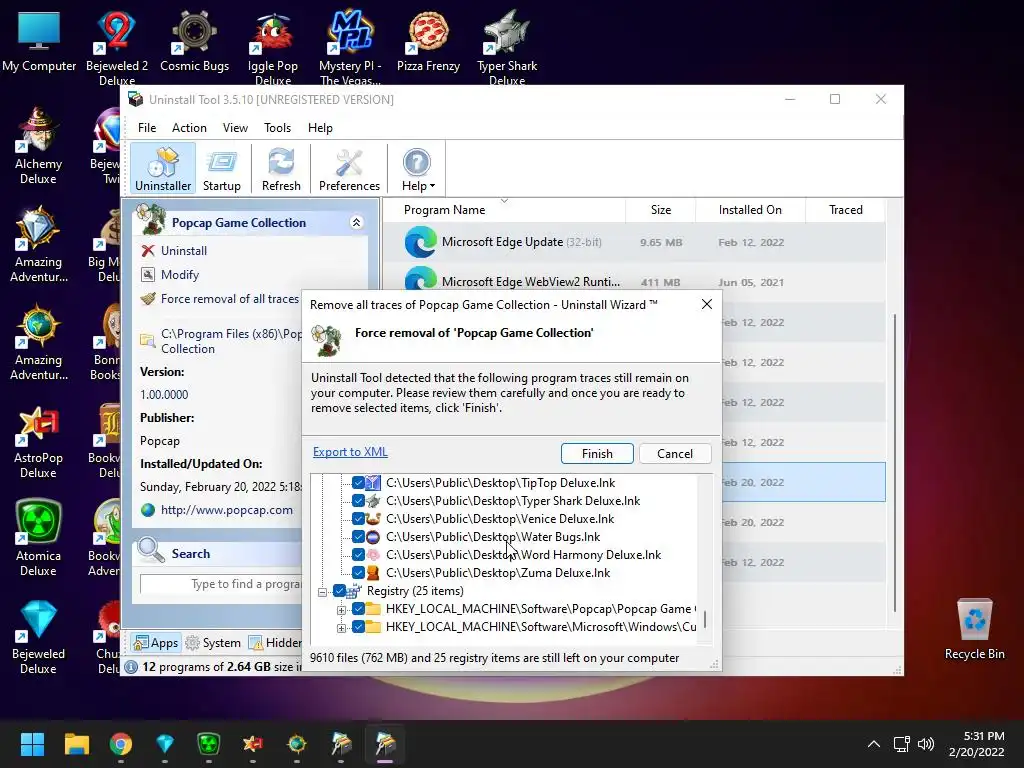Uncheck the Water Bugs.lnk checkbox
Screen dimensions: 1024x768
[x=358, y=537]
